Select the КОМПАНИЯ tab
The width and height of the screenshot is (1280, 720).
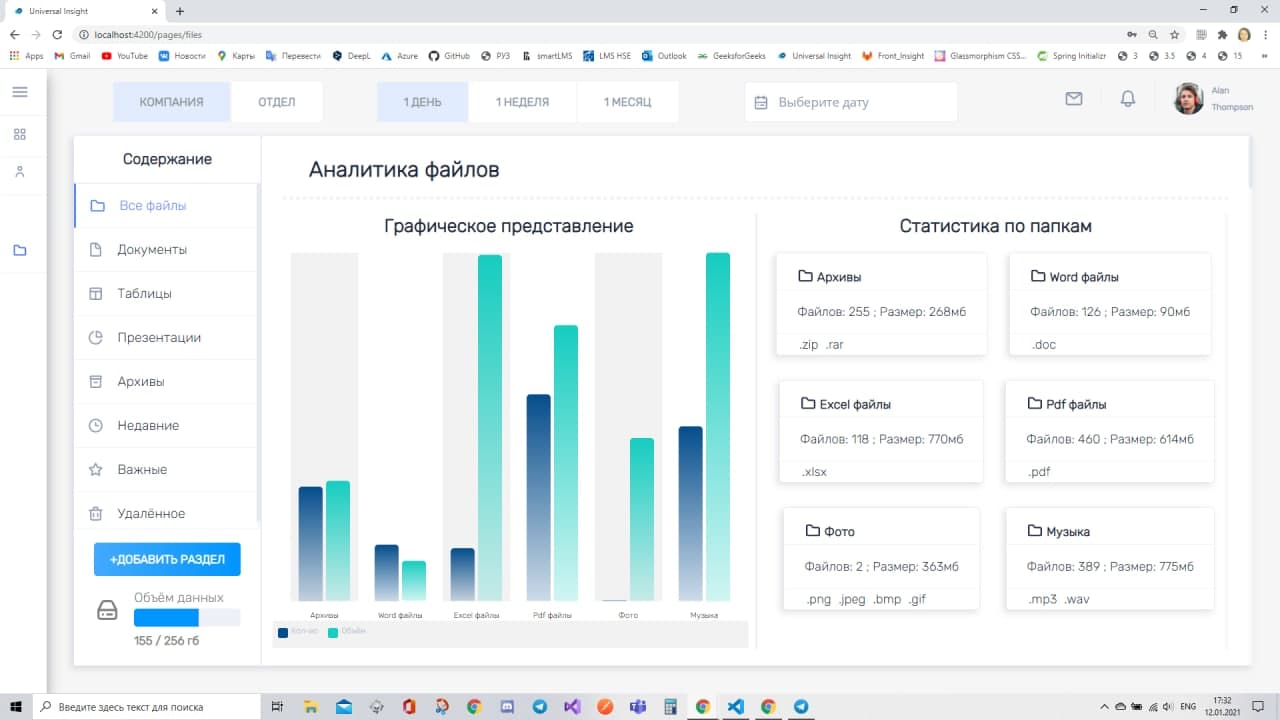click(171, 102)
